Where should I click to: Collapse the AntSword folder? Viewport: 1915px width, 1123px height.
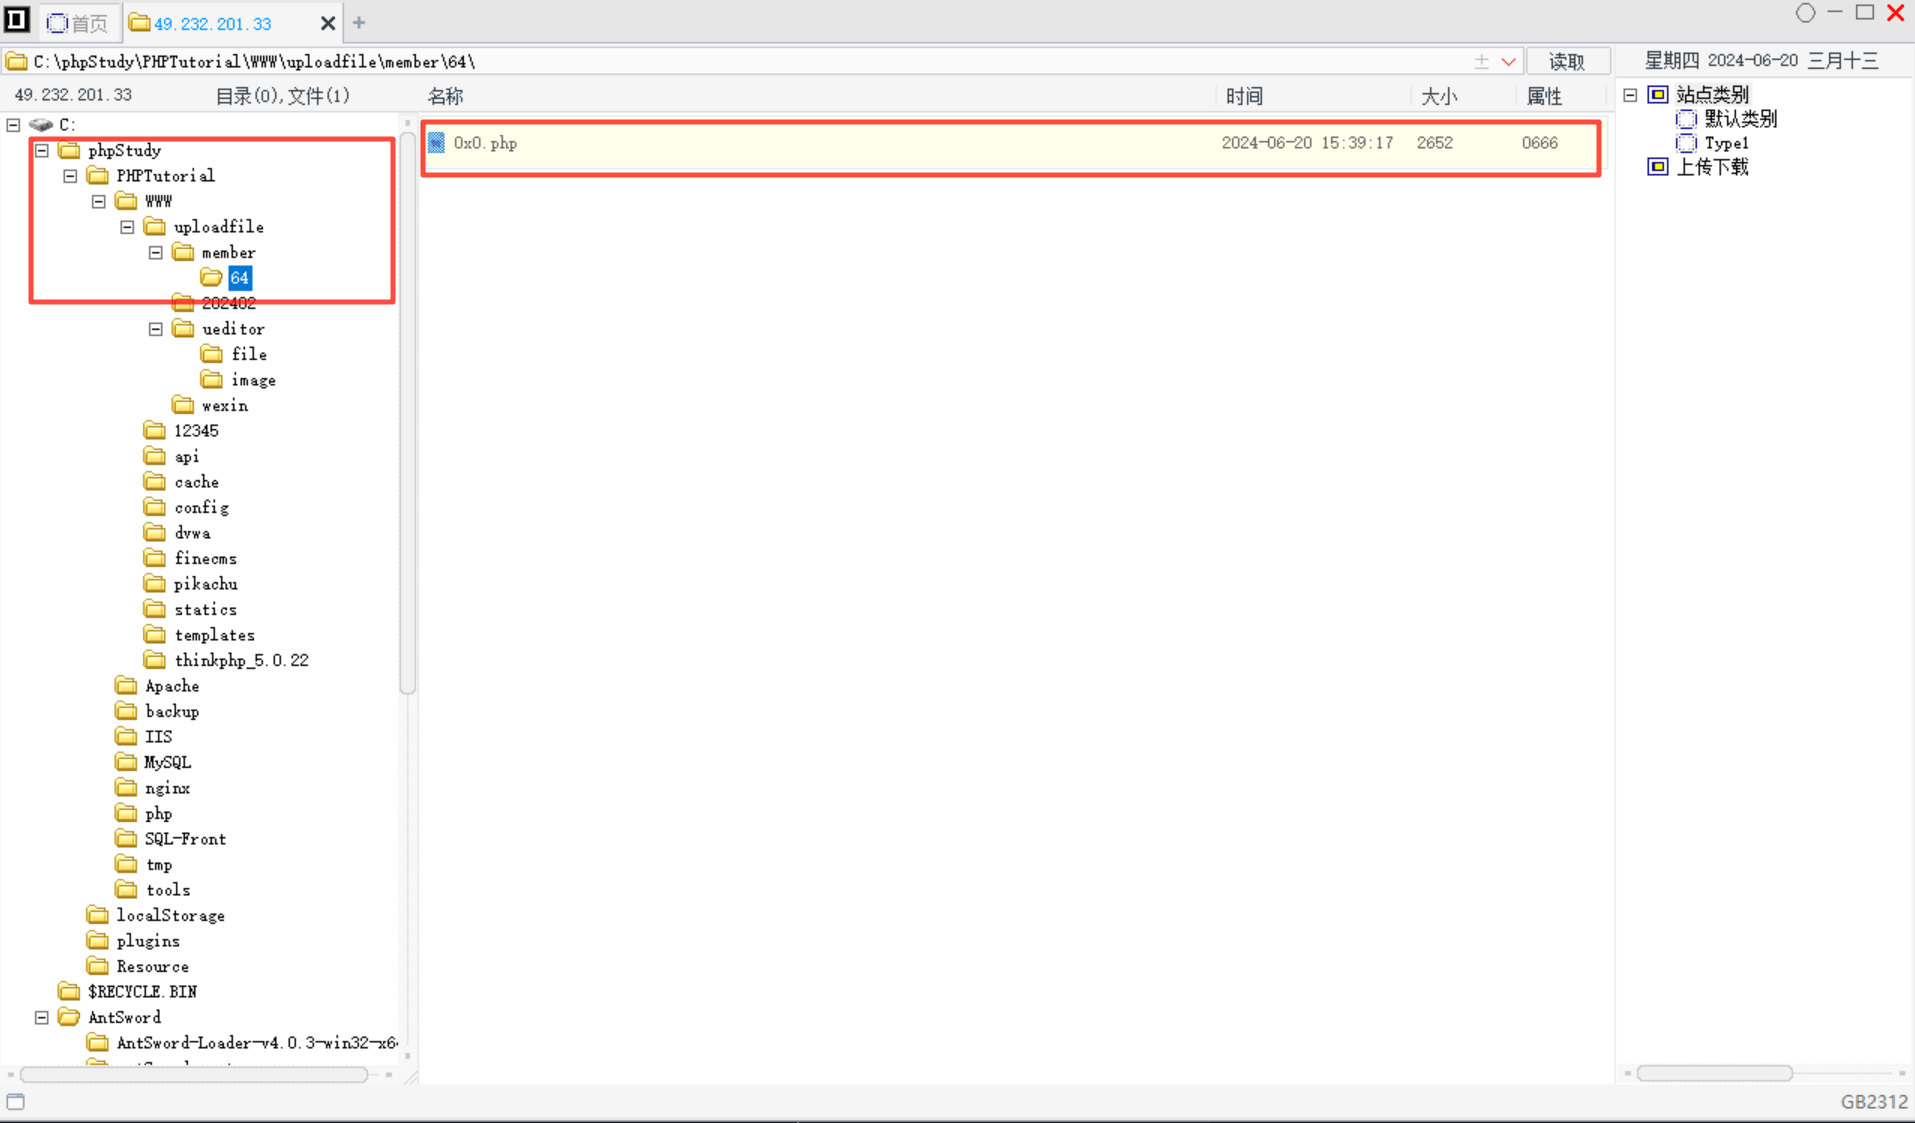(42, 1018)
